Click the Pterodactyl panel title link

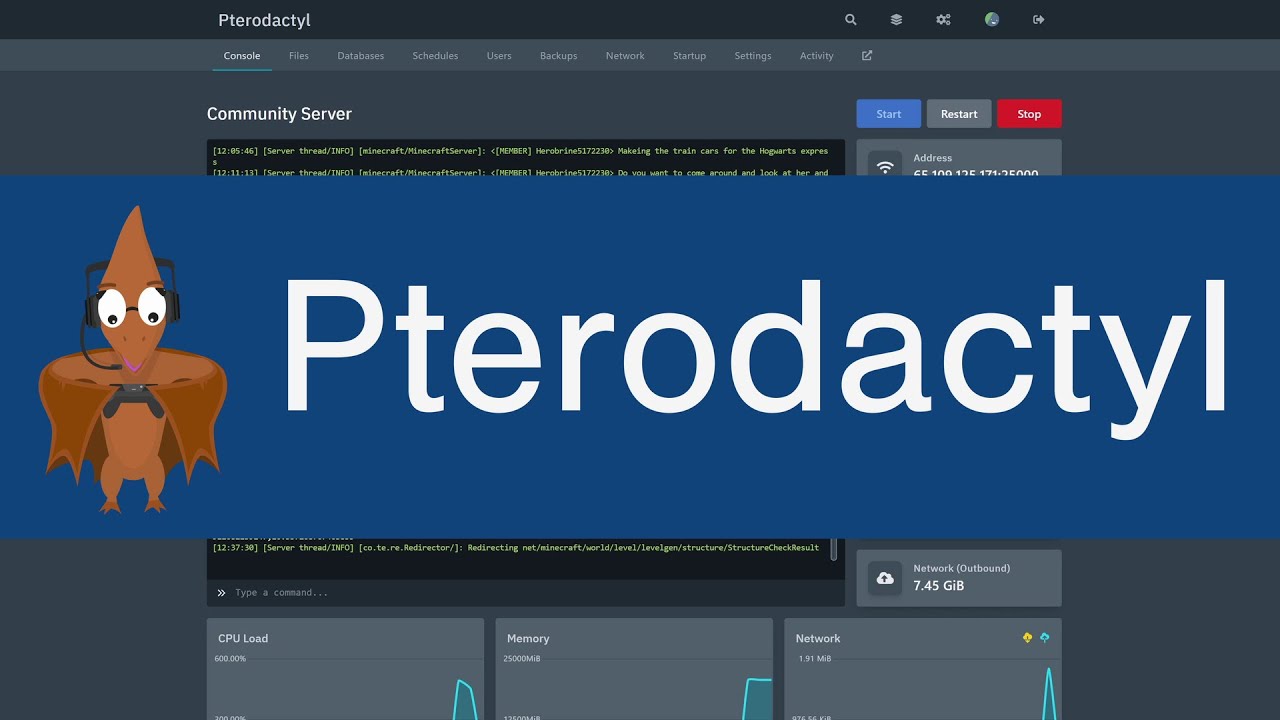click(x=264, y=20)
